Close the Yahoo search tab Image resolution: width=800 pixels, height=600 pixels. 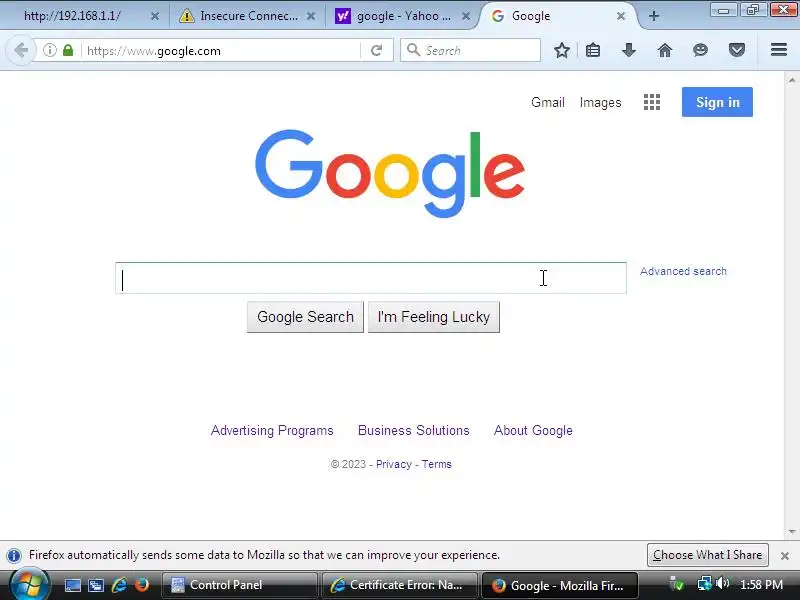(x=466, y=16)
